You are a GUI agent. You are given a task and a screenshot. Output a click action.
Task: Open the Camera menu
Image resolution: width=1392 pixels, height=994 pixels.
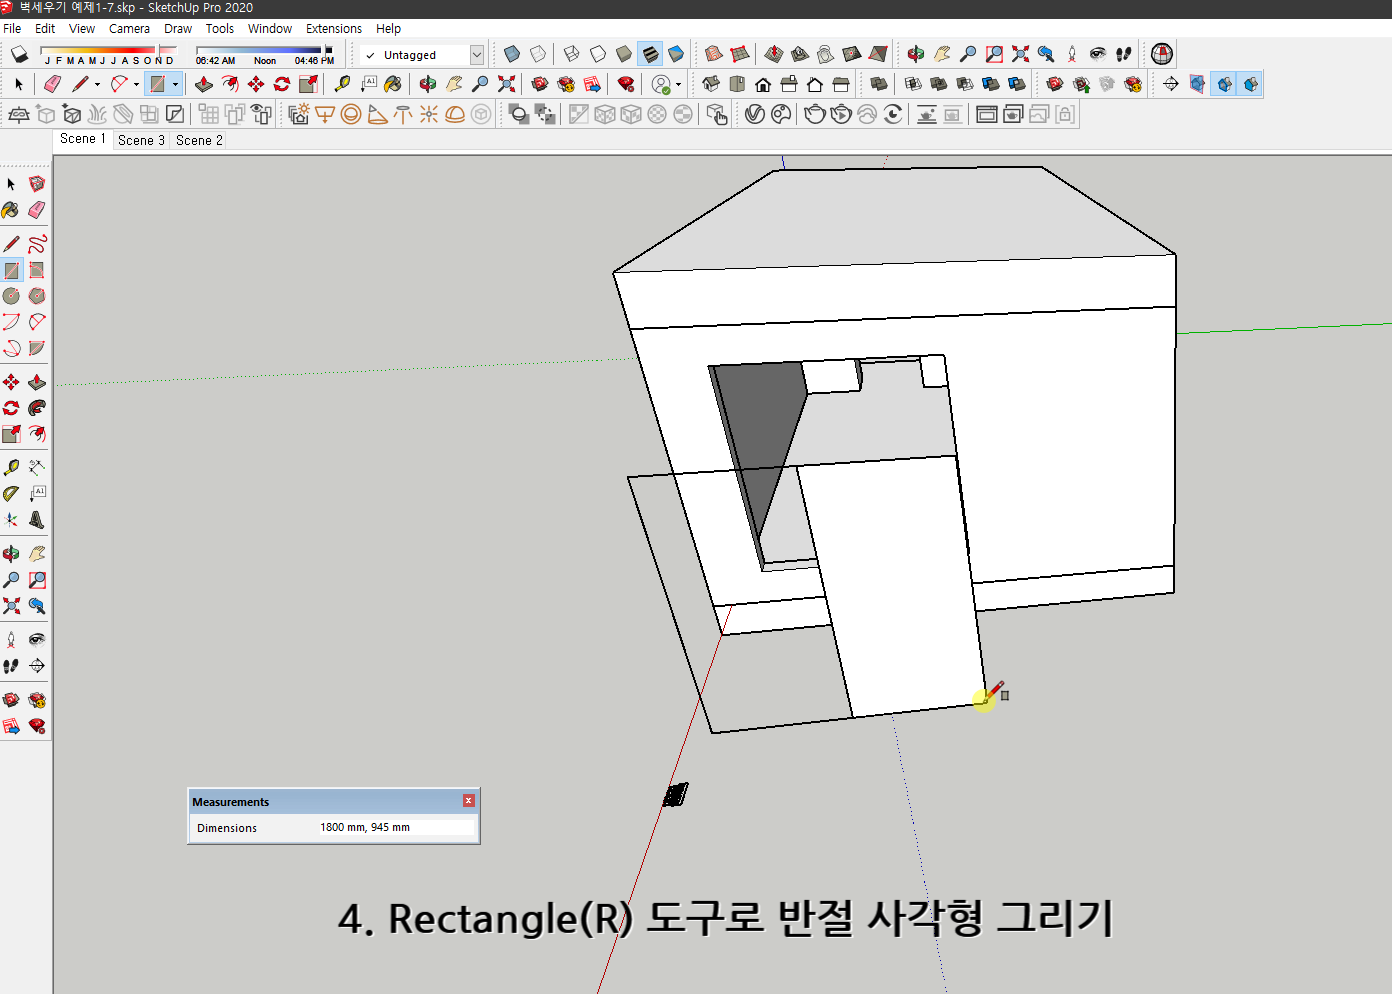tap(129, 28)
